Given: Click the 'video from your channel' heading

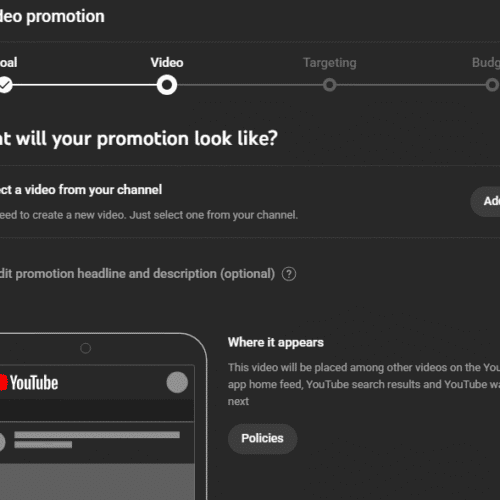Looking at the screenshot, I should pyautogui.click(x=93, y=190).
